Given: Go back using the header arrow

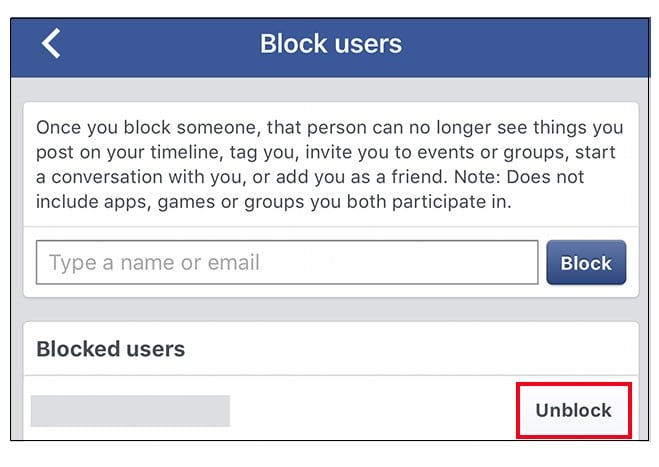Looking at the screenshot, I should tap(51, 43).
